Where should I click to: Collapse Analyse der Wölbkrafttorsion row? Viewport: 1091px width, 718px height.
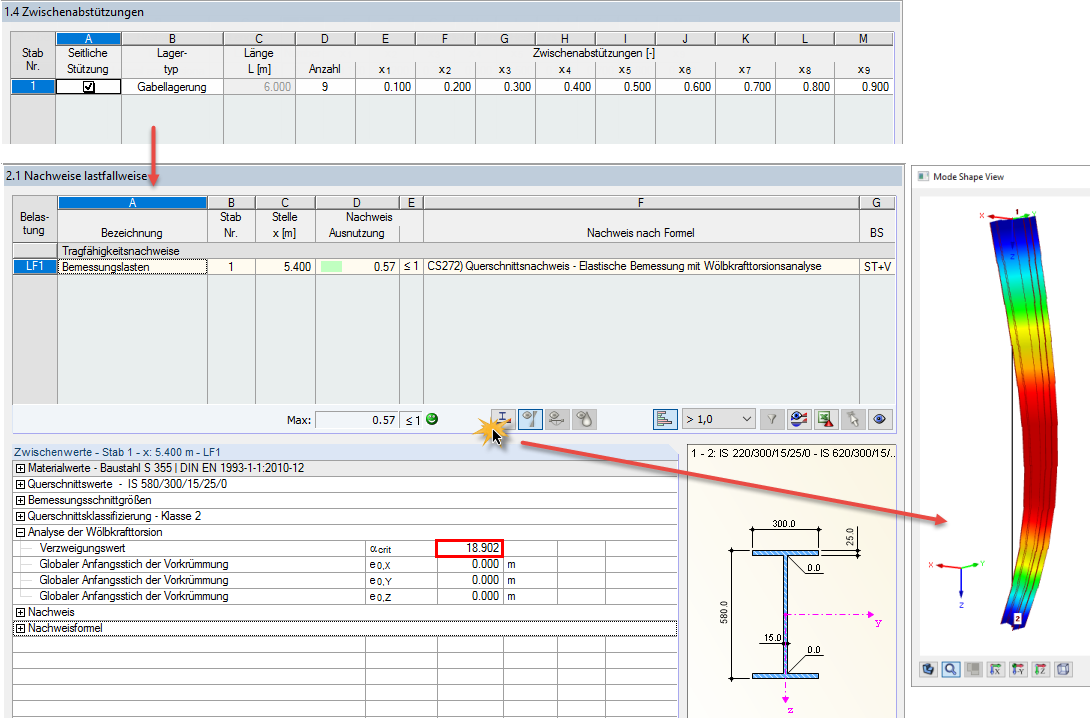pyautogui.click(x=20, y=532)
